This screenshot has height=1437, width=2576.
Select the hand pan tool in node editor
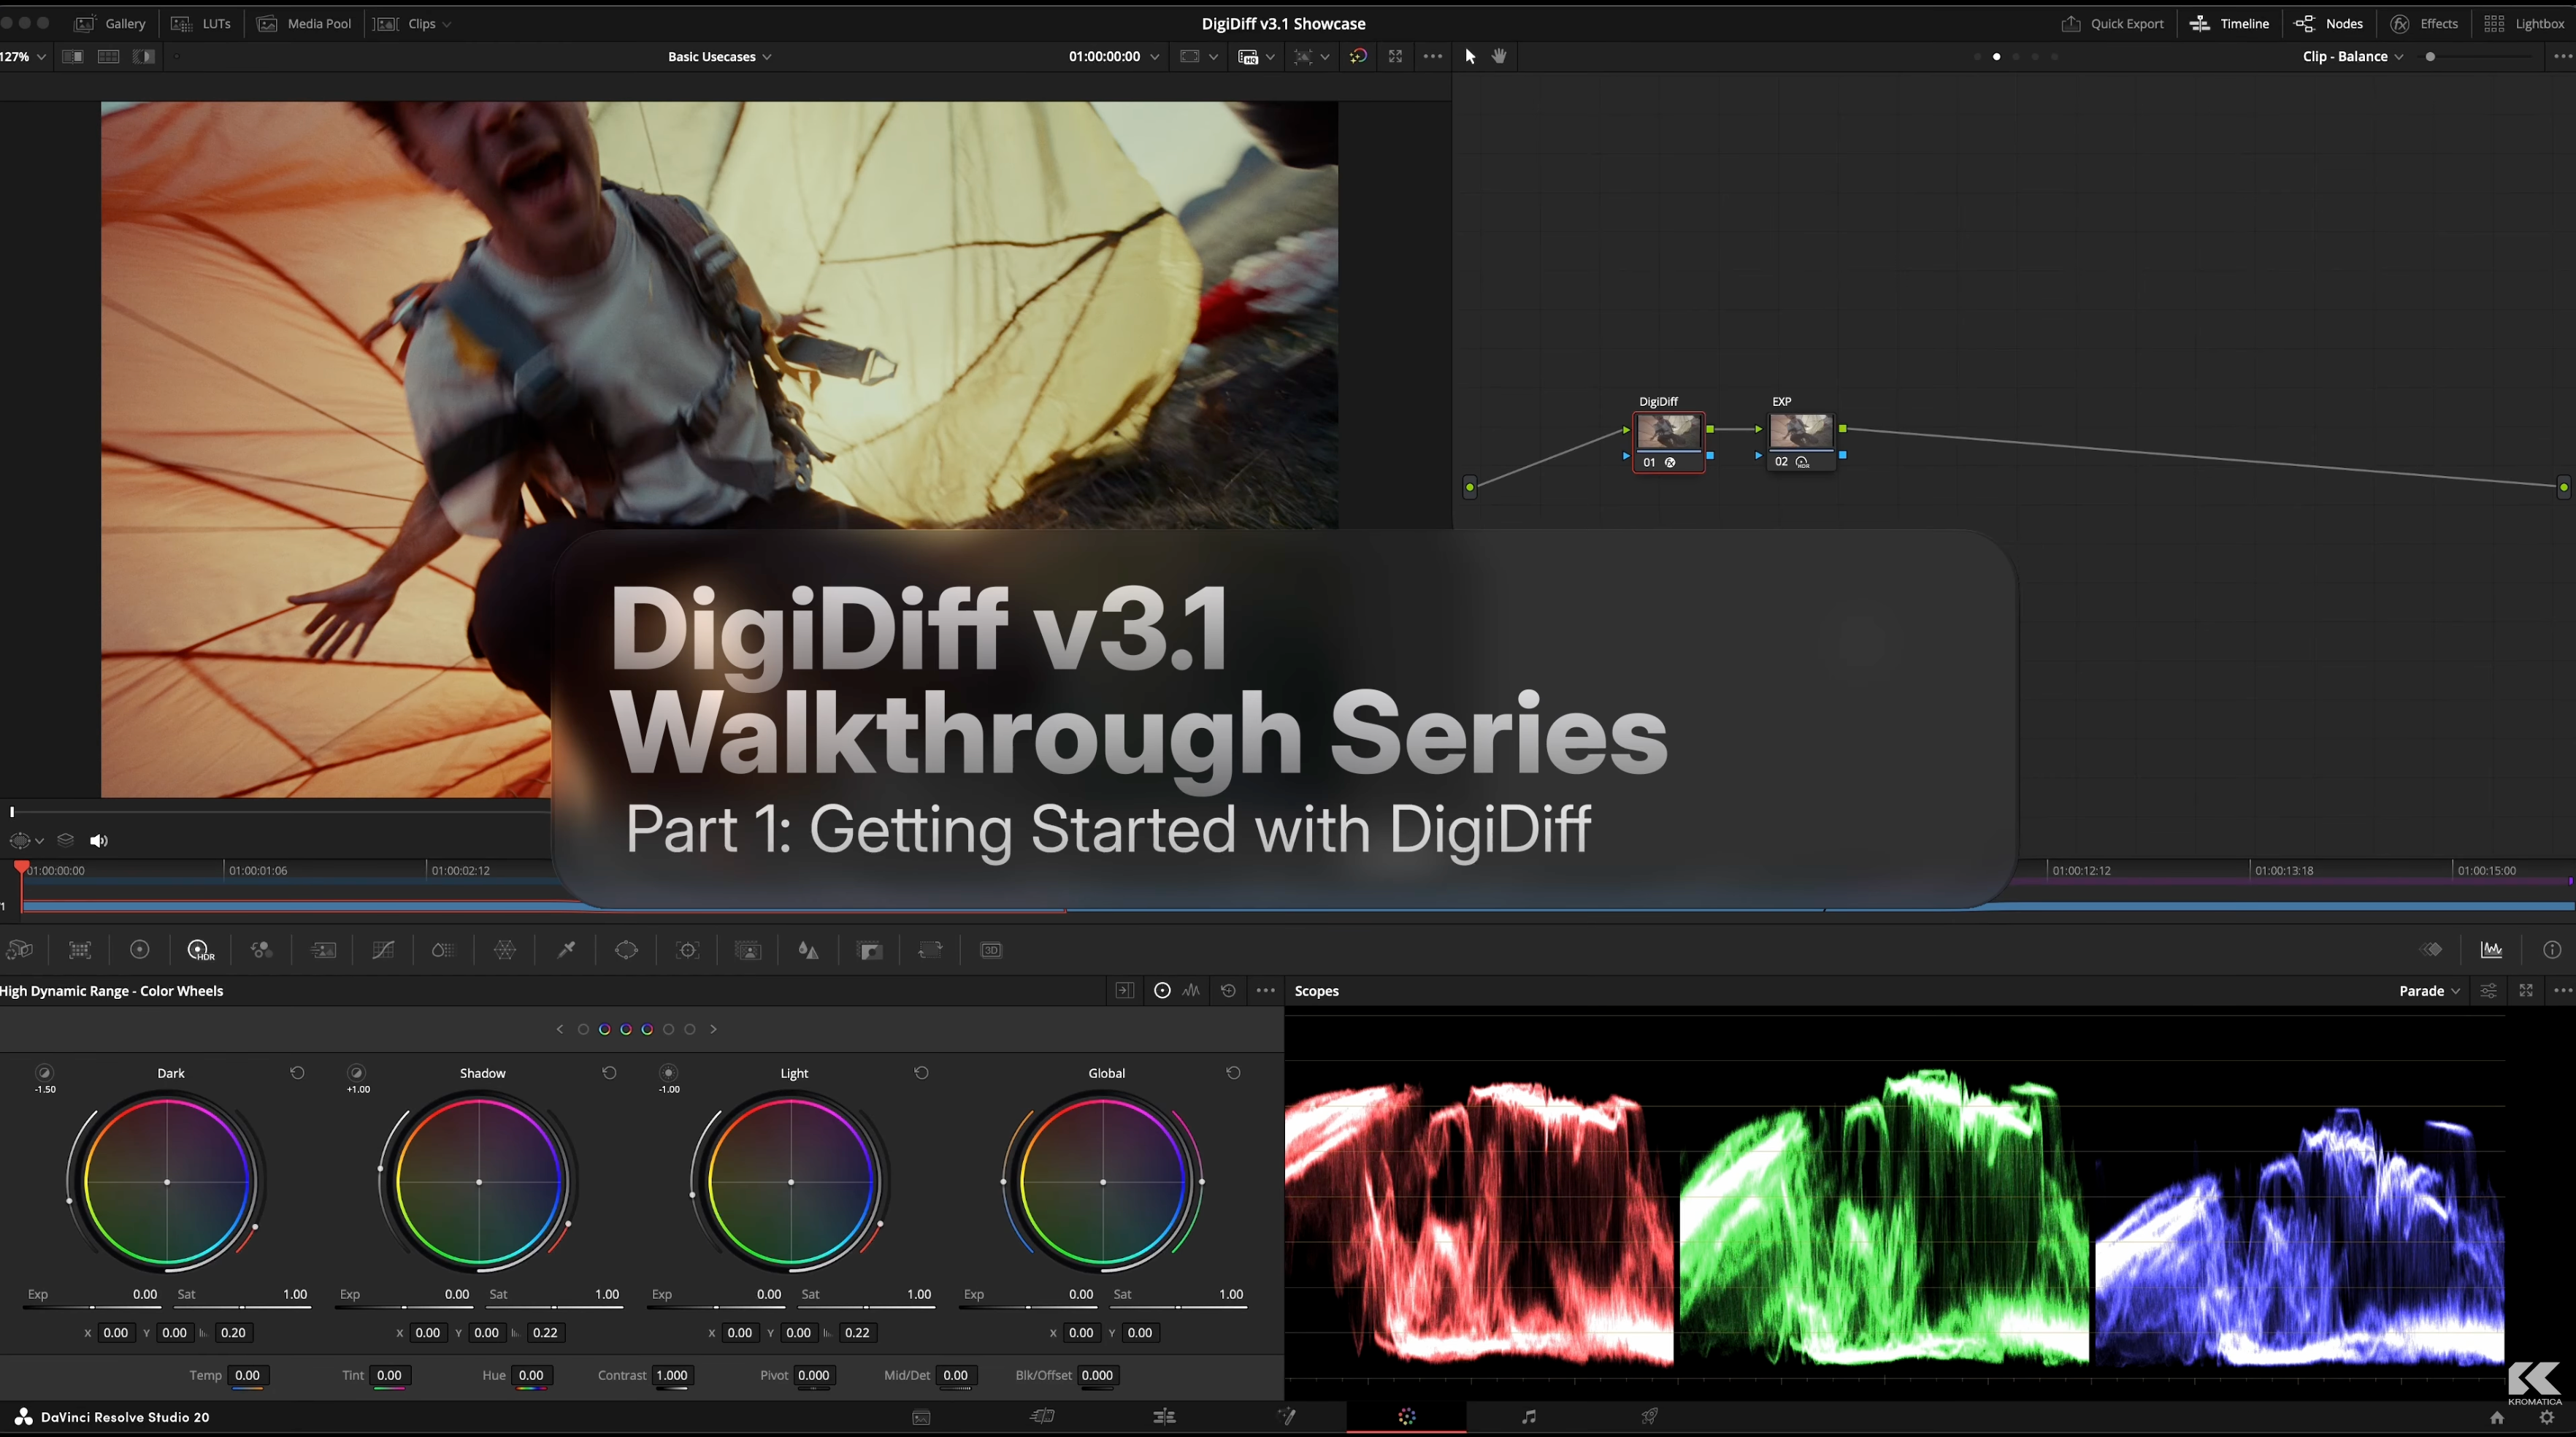pyautogui.click(x=1499, y=56)
